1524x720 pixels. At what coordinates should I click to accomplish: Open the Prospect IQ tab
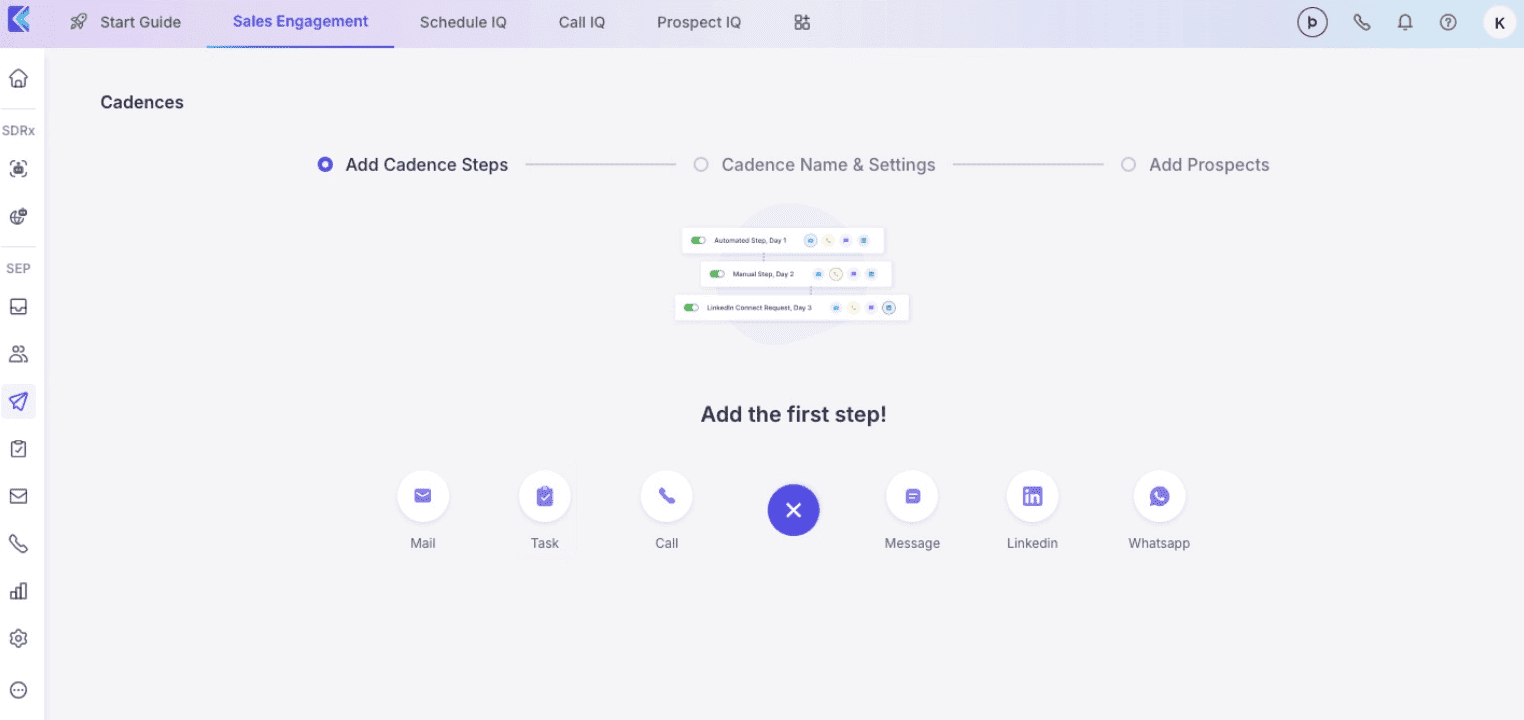click(x=698, y=22)
